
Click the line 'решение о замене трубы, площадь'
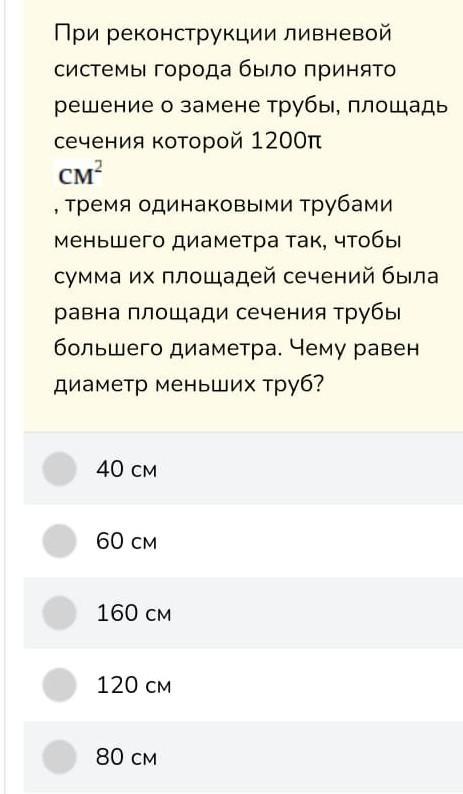click(251, 106)
